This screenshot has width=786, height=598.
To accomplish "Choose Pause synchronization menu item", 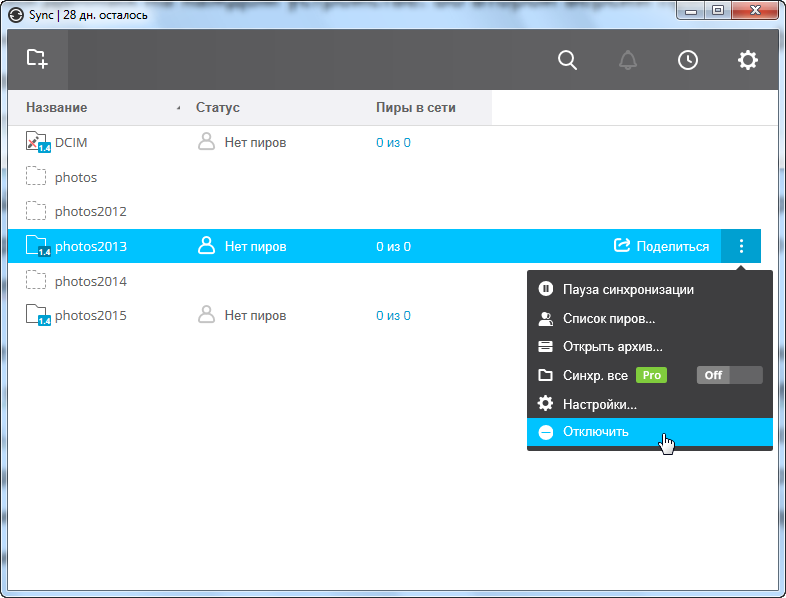I will (x=650, y=289).
